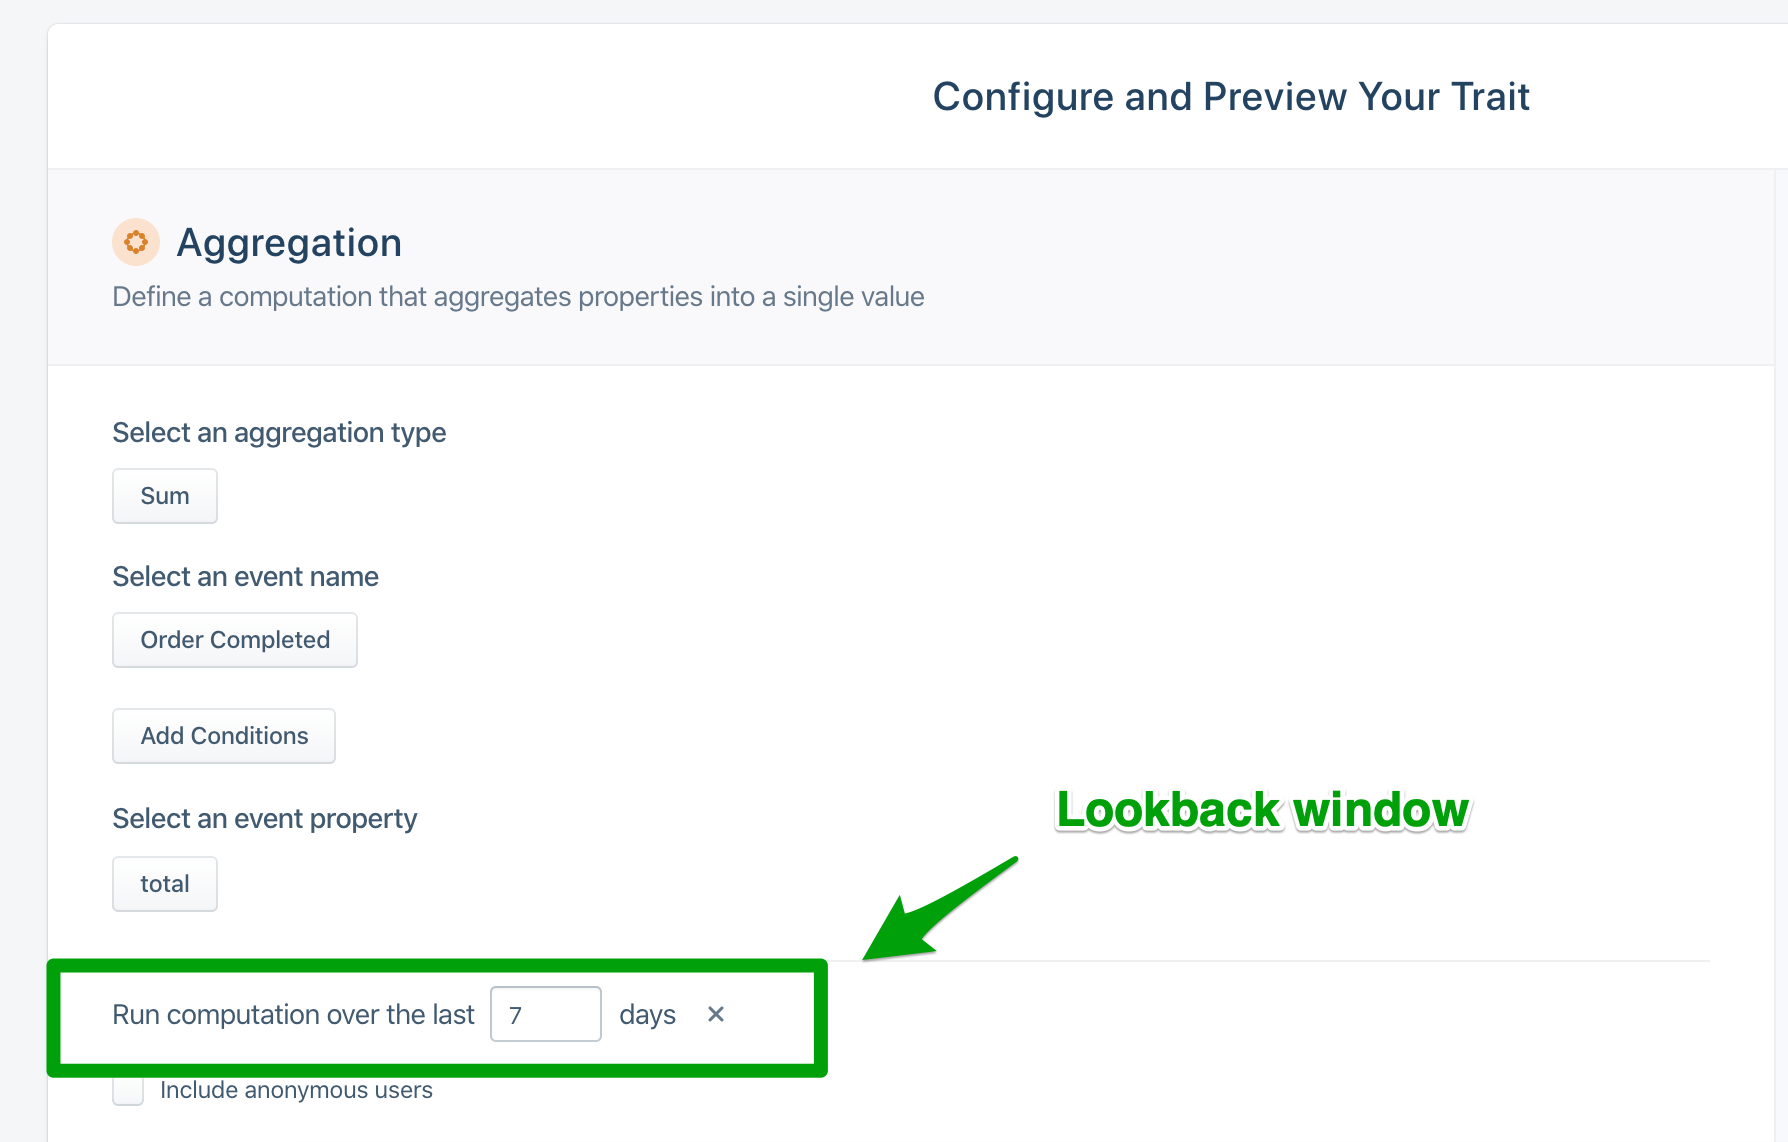Click the orange Aggregation gear icon
Screen dimensions: 1788x1142
136,242
